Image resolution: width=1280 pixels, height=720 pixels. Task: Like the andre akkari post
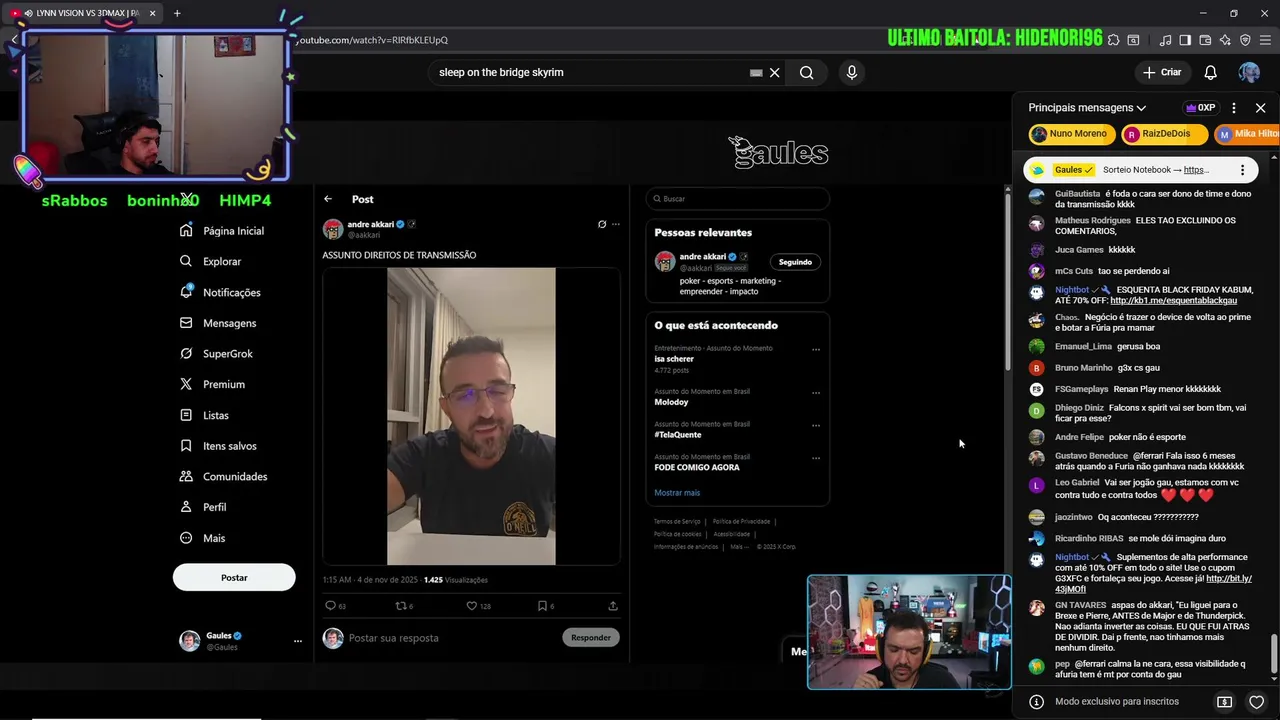[x=472, y=605]
